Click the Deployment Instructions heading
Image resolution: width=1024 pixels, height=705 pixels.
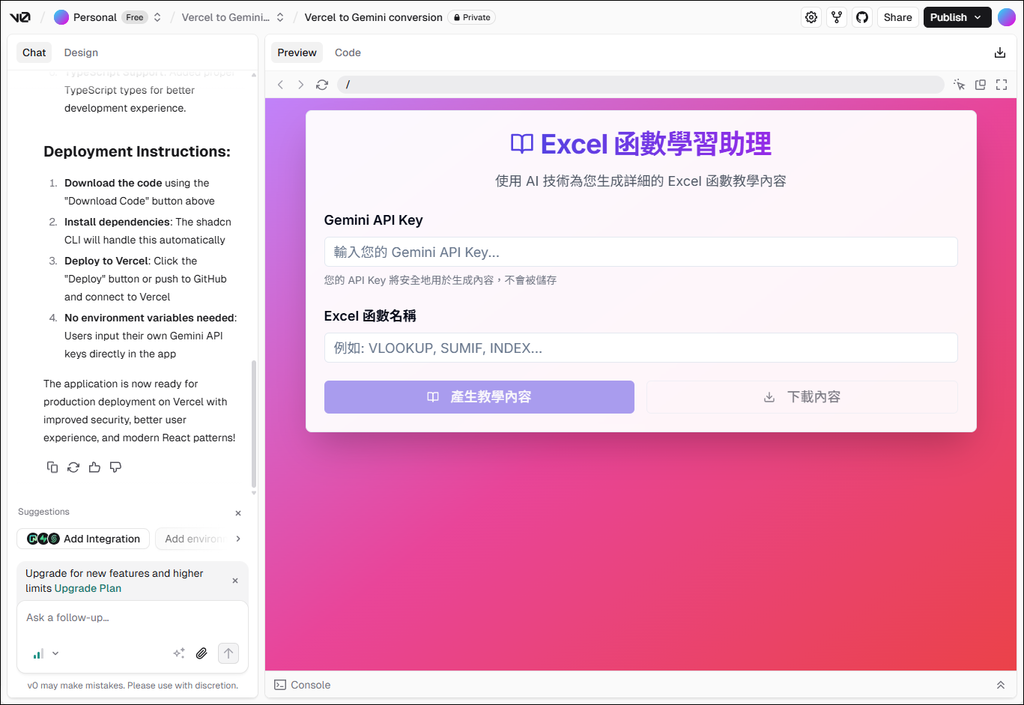click(x=137, y=151)
